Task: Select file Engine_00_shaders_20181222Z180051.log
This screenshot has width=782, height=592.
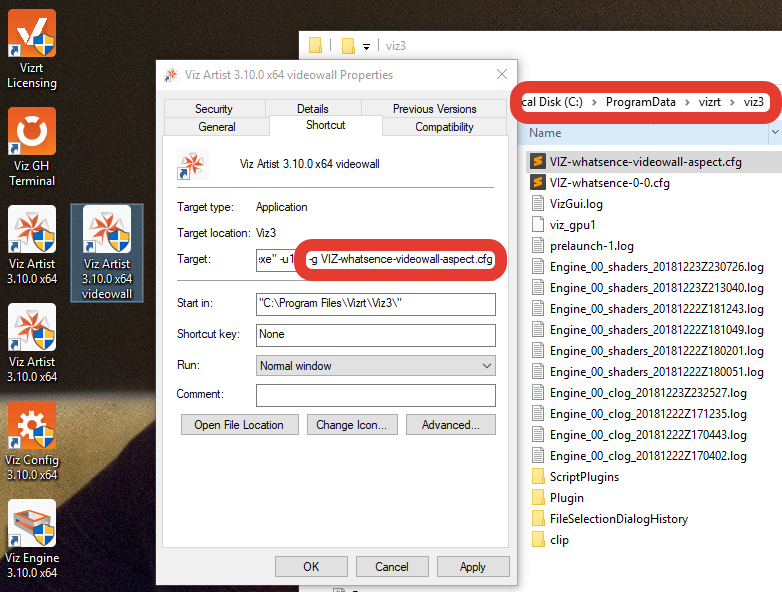Action: tap(656, 372)
